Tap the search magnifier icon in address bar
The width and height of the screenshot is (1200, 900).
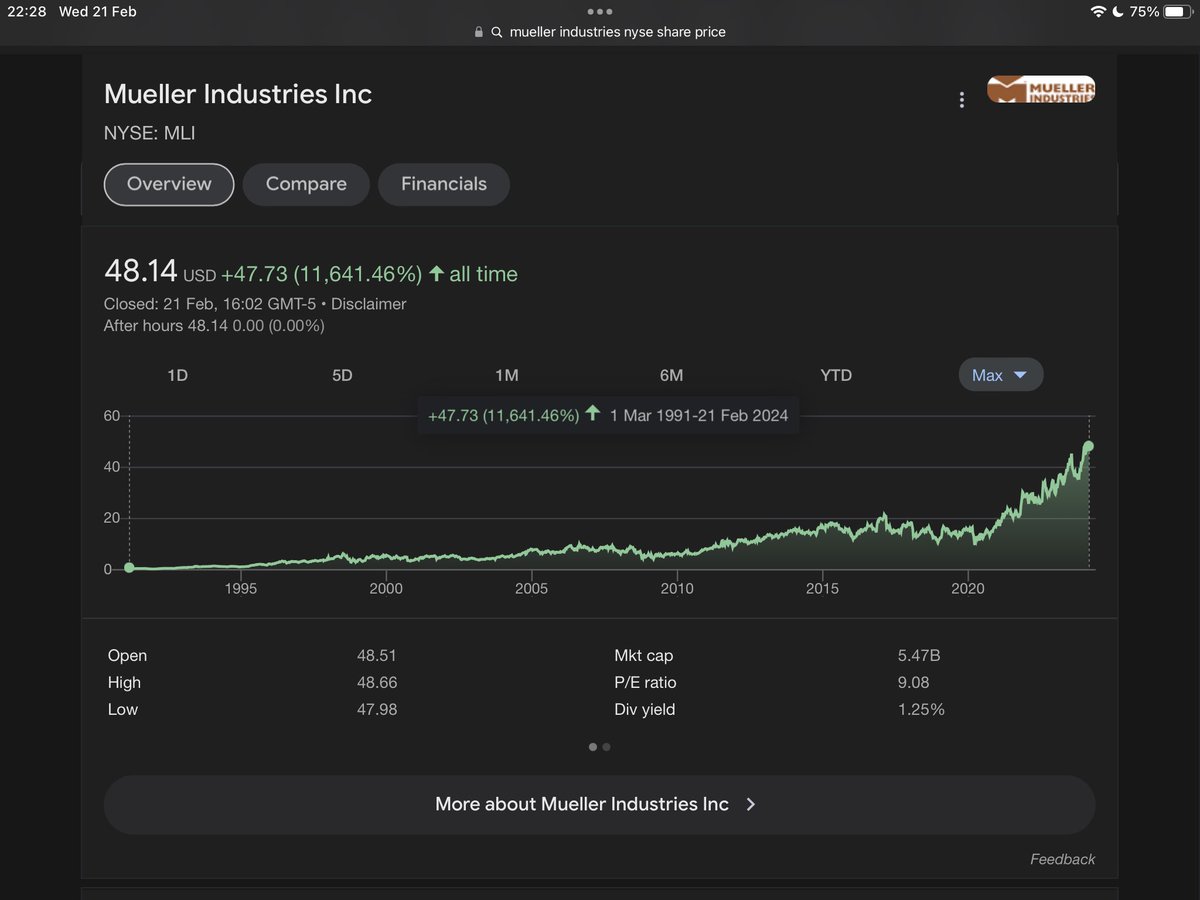pyautogui.click(x=497, y=32)
